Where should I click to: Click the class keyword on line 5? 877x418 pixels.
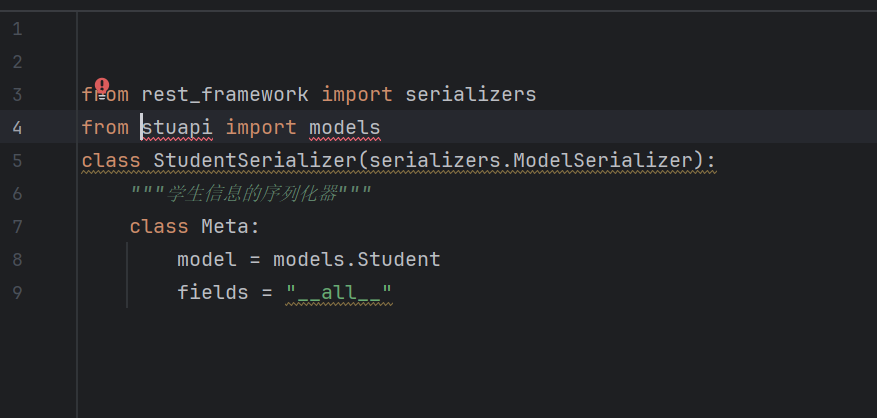[111, 161]
